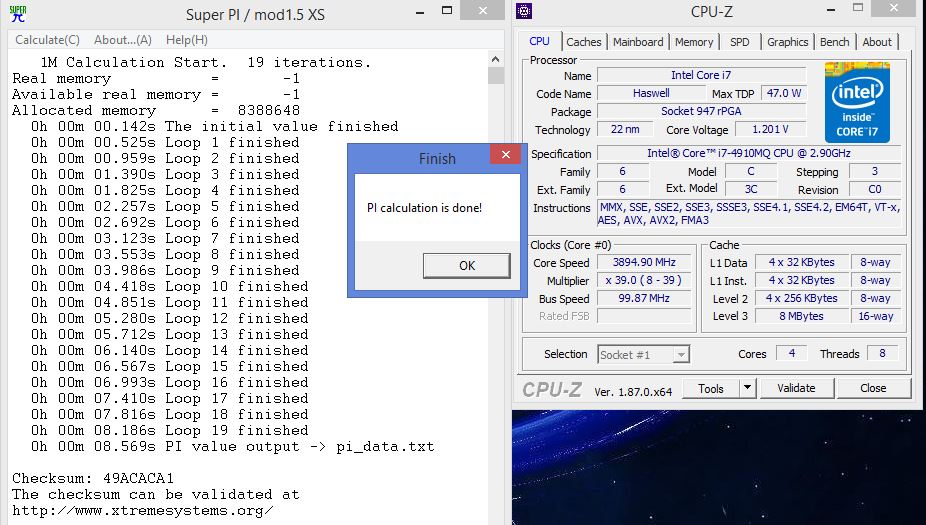Click the Cores value 4
This screenshot has width=926, height=525.
pos(791,353)
